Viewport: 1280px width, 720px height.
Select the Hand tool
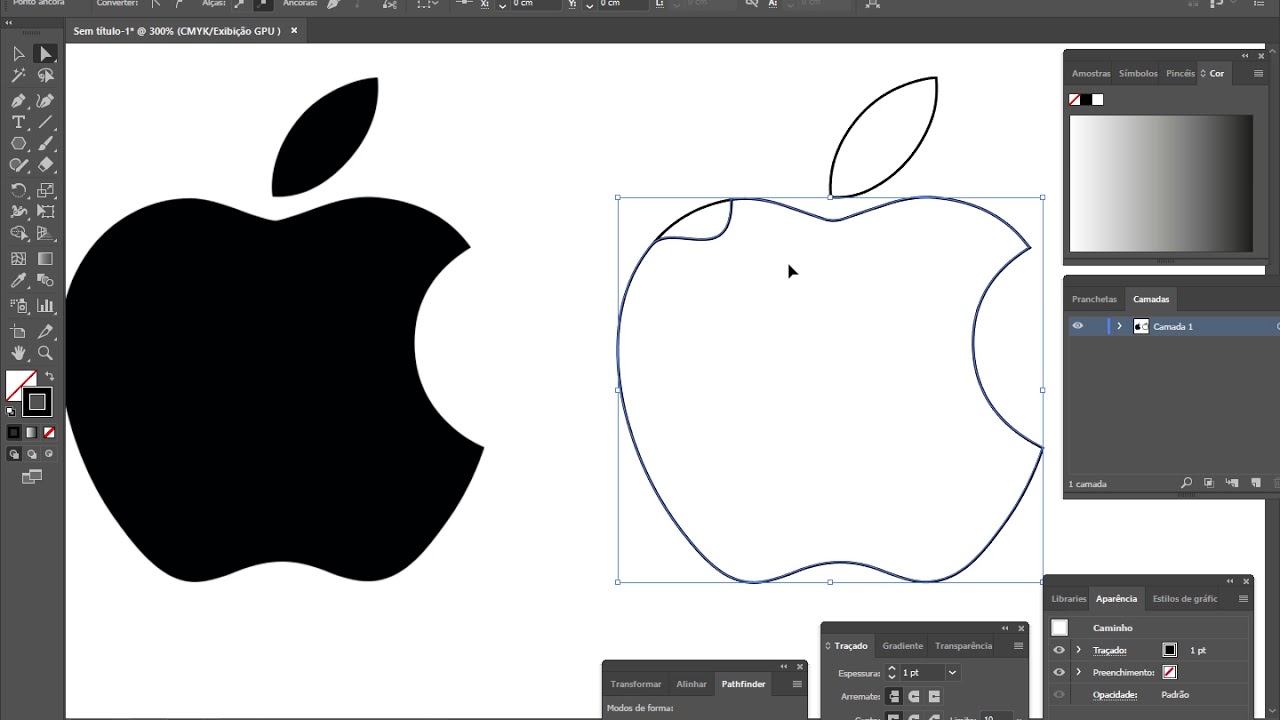pos(18,353)
